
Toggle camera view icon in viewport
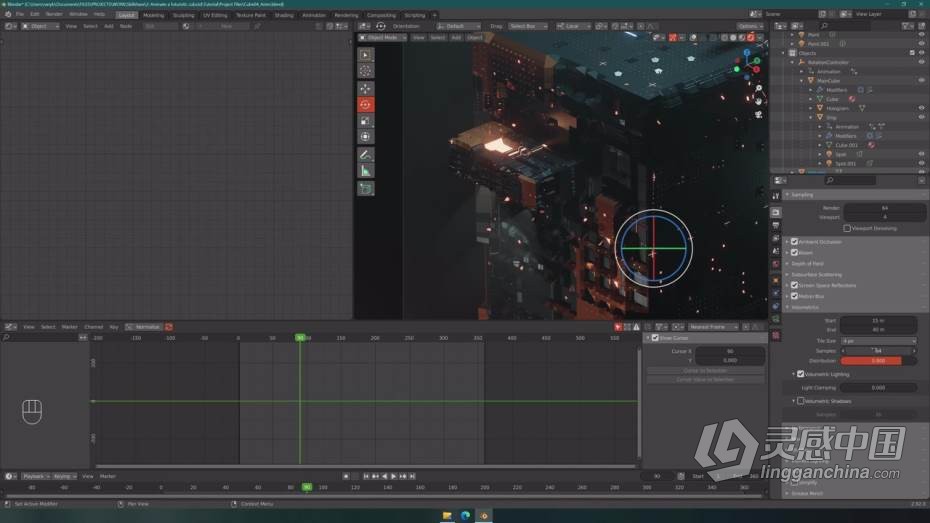pos(759,114)
